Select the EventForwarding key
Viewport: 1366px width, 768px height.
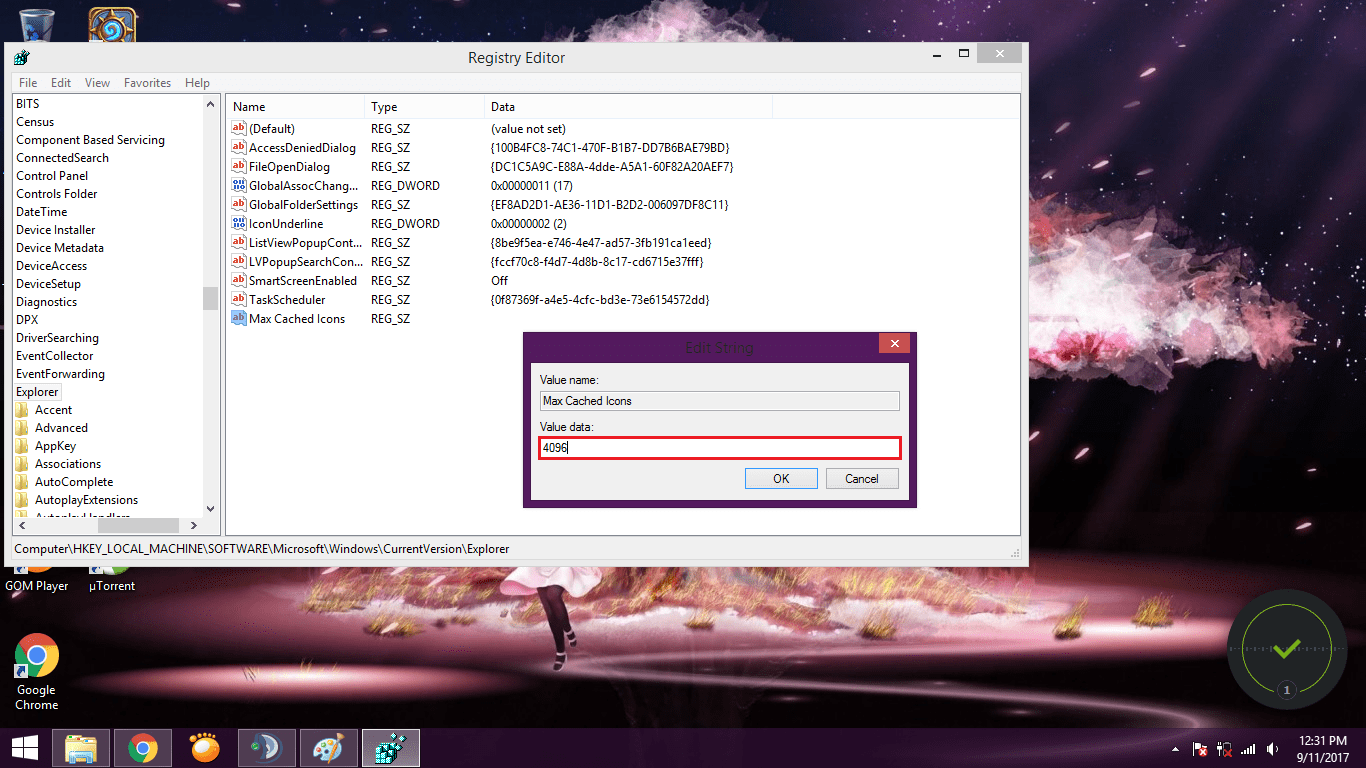60,374
